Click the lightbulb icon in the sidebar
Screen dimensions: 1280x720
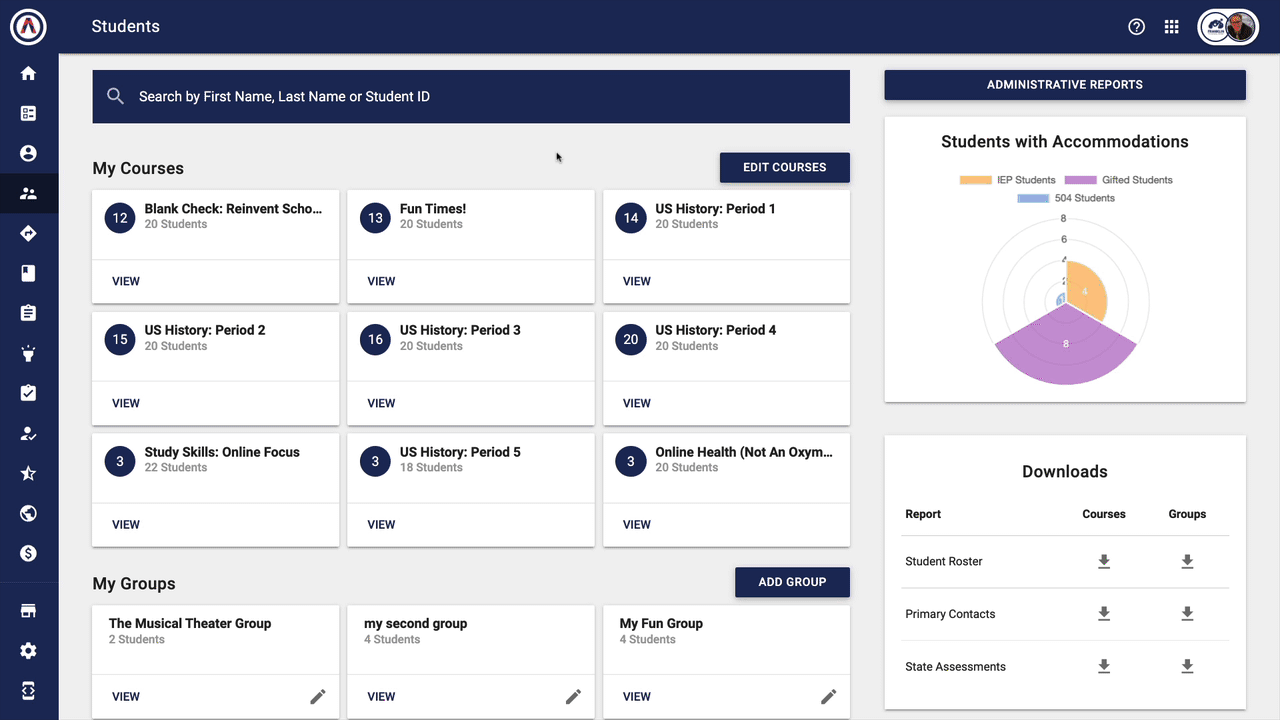(28, 353)
